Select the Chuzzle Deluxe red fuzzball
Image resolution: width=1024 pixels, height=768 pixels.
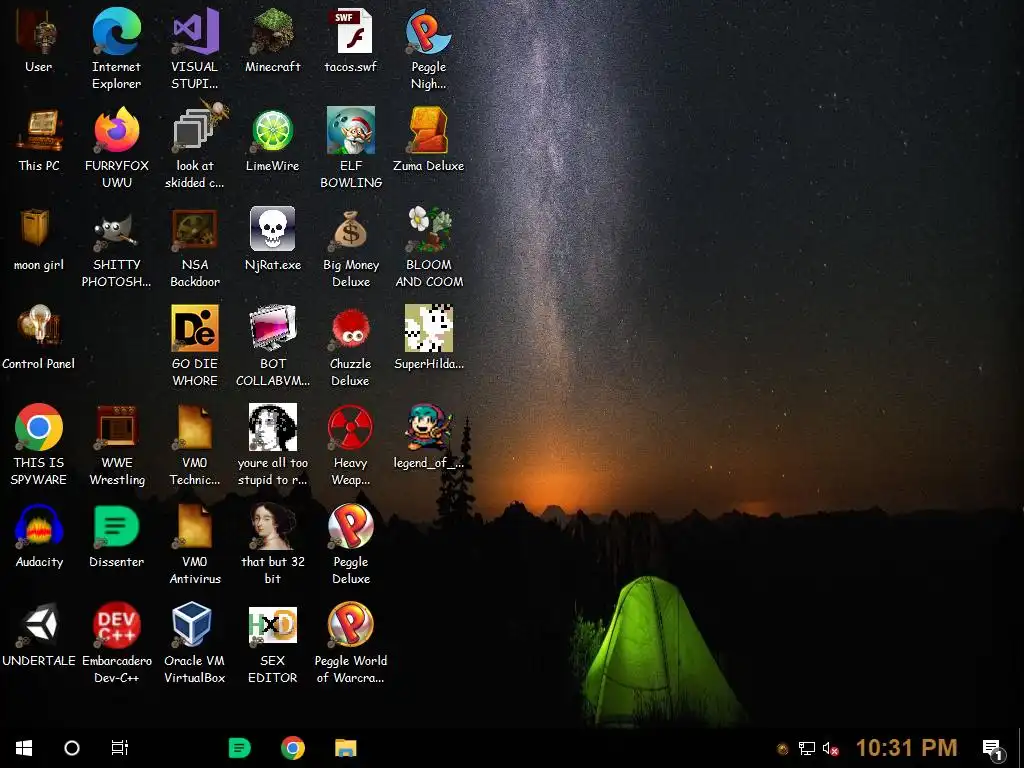click(351, 328)
